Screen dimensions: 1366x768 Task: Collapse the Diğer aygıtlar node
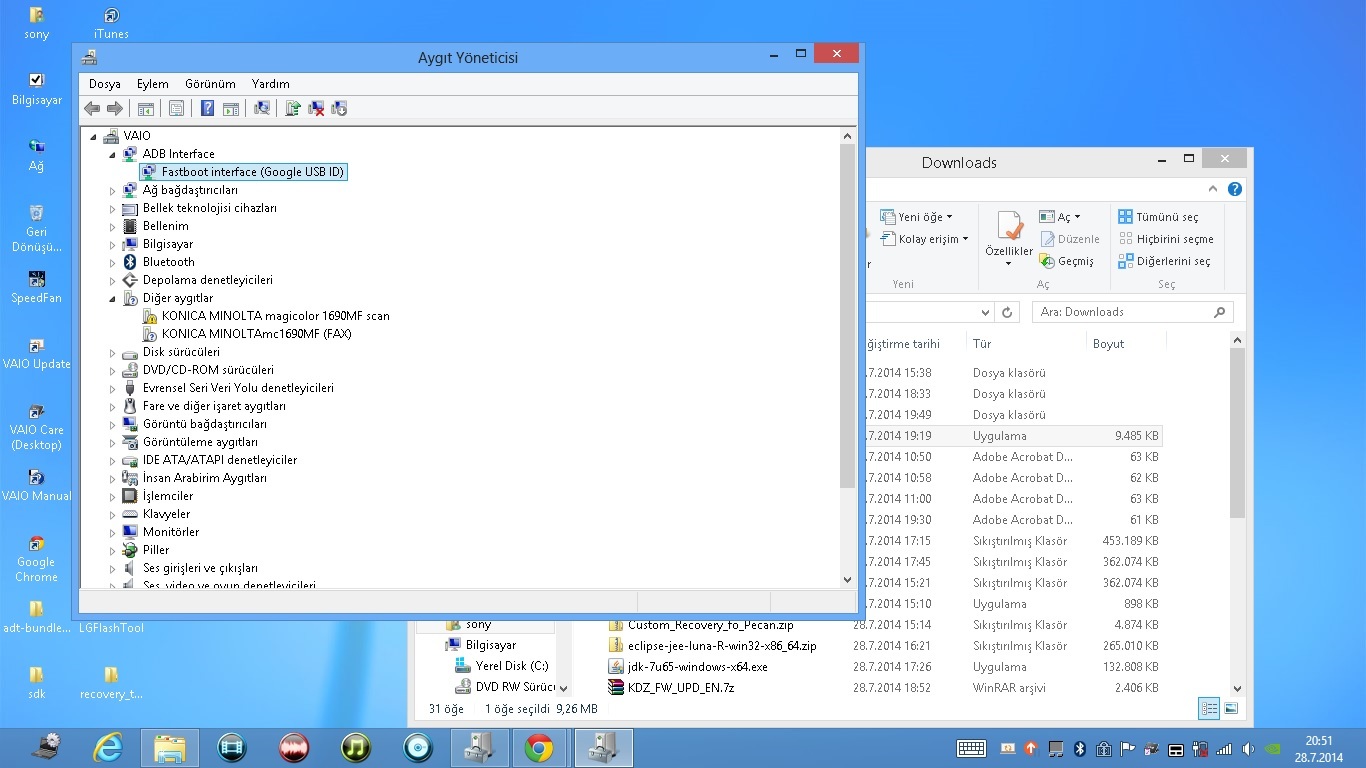click(113, 298)
